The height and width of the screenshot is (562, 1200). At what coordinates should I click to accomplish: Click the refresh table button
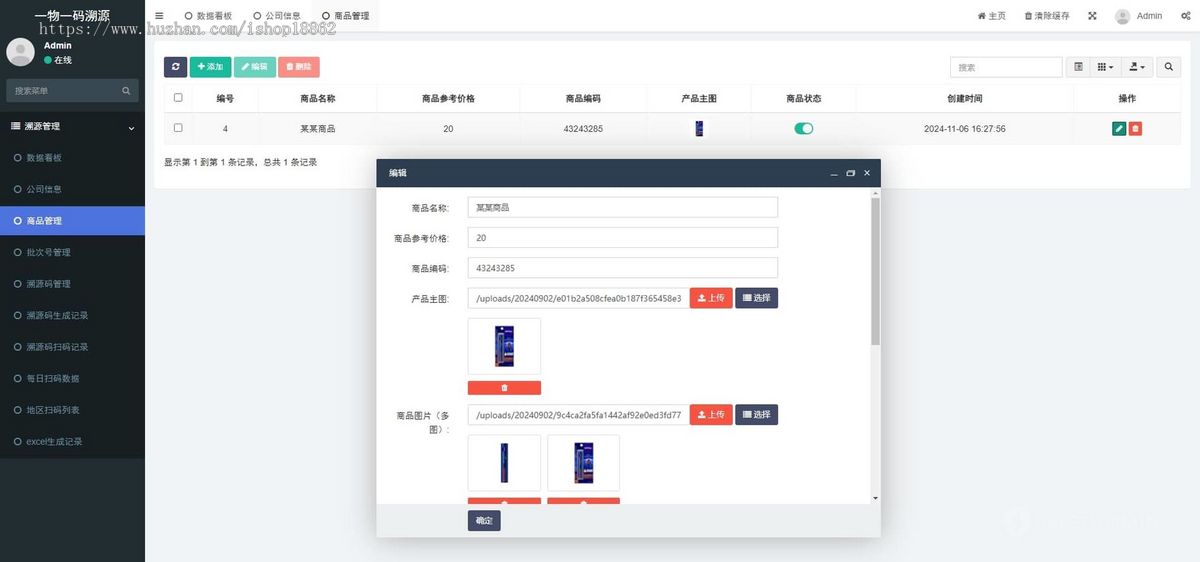tap(175, 67)
